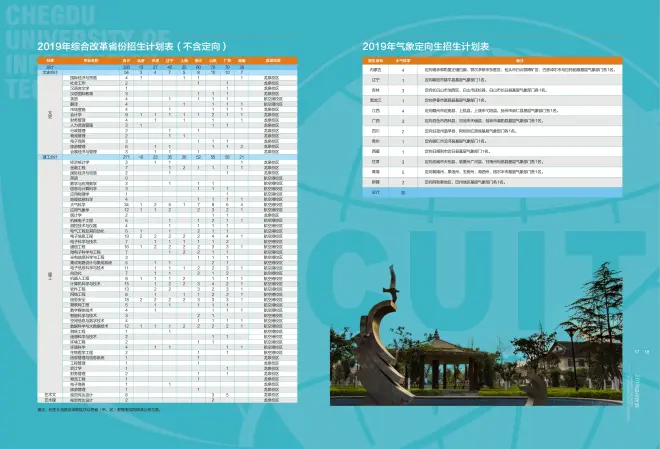Screen dimensions: 660x449
Task: Click the 2019年气象定向生招生计划表 heading
Action: coord(433,46)
